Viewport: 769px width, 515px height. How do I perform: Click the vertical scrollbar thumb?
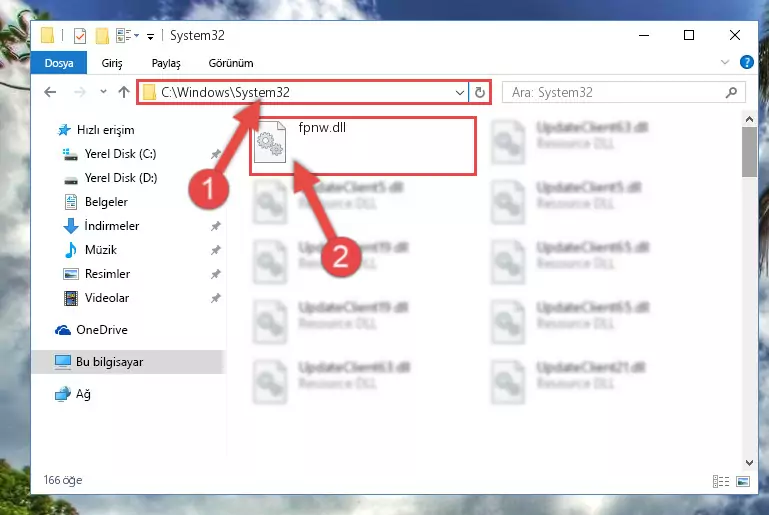click(x=749, y=152)
